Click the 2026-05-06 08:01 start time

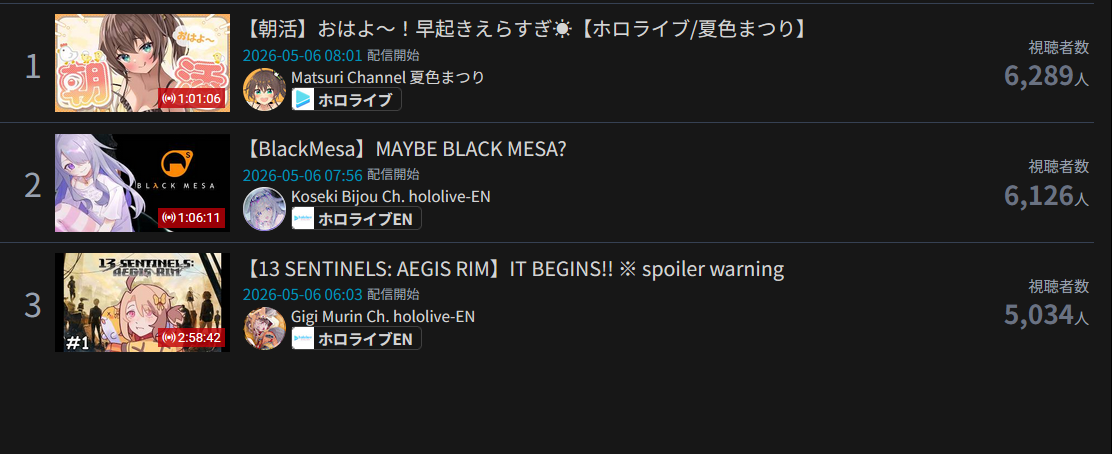(303, 55)
